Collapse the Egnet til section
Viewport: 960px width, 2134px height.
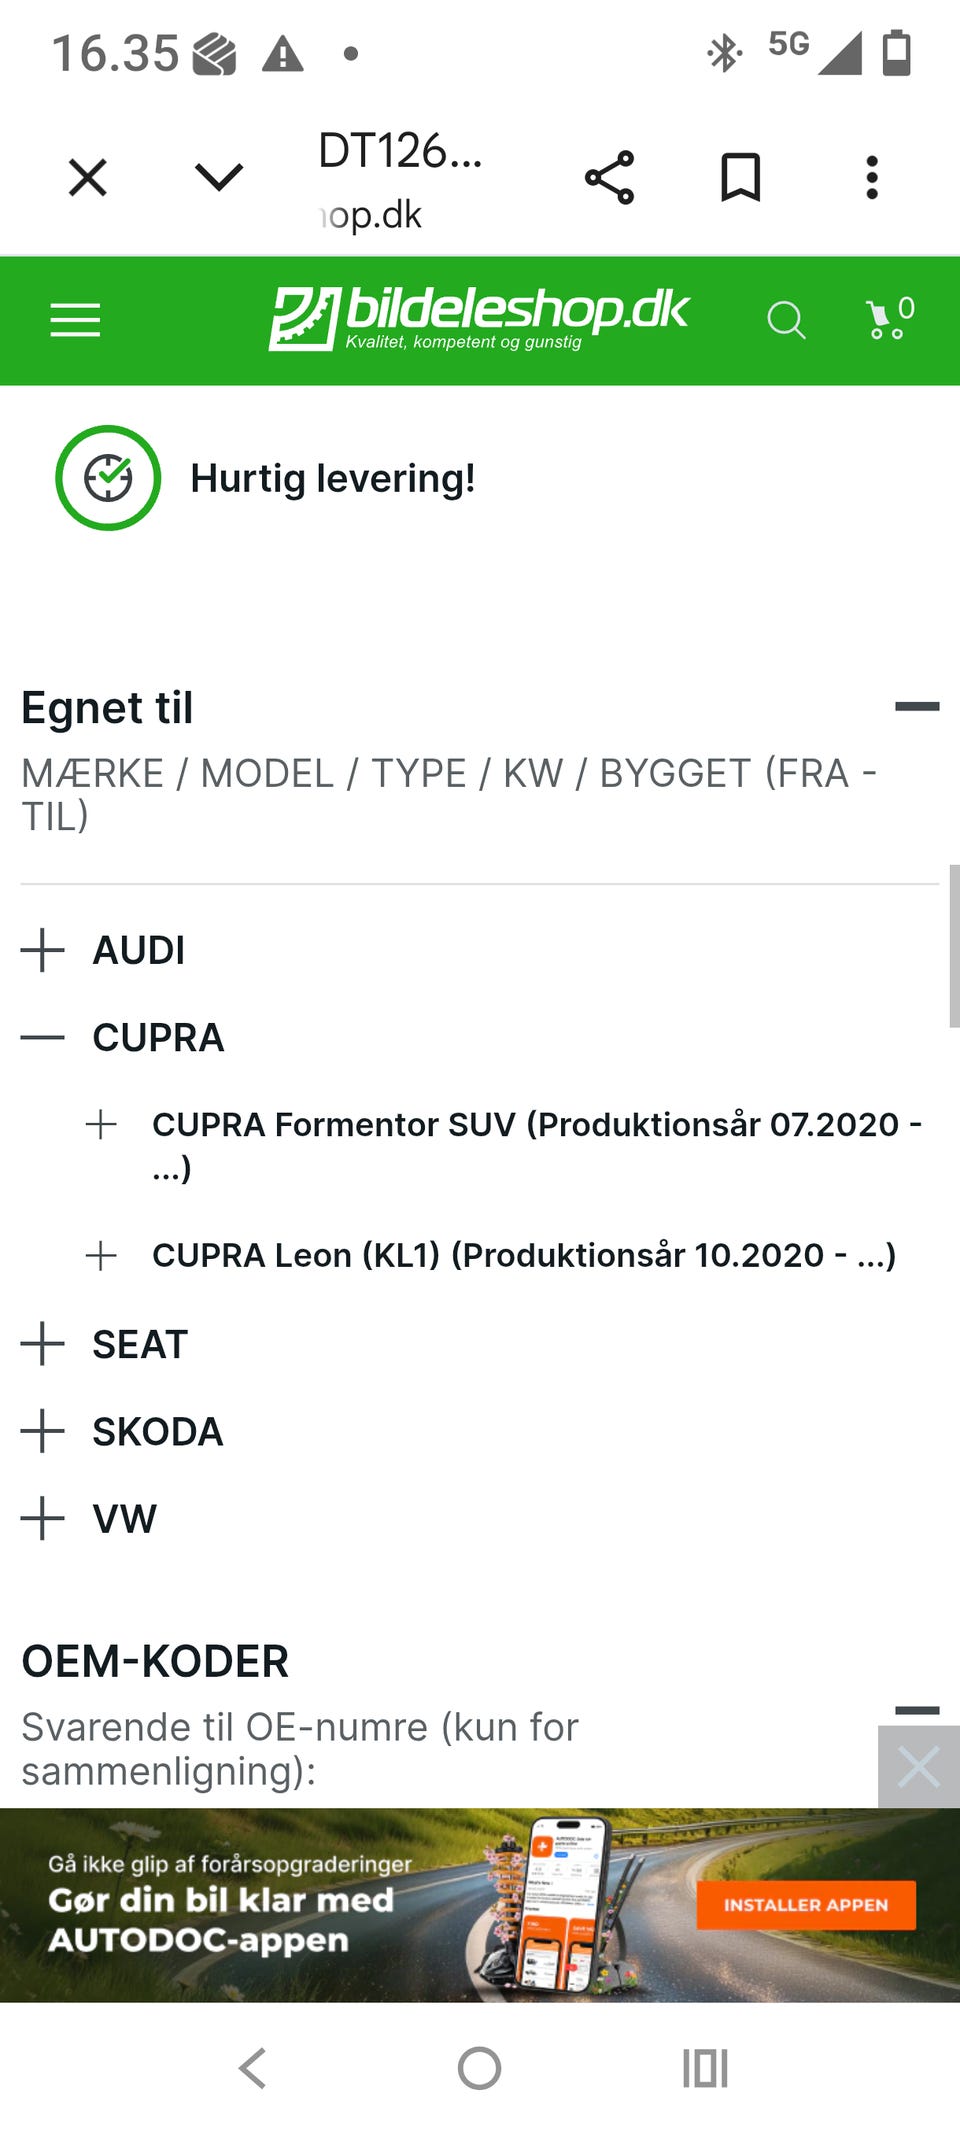tap(916, 707)
